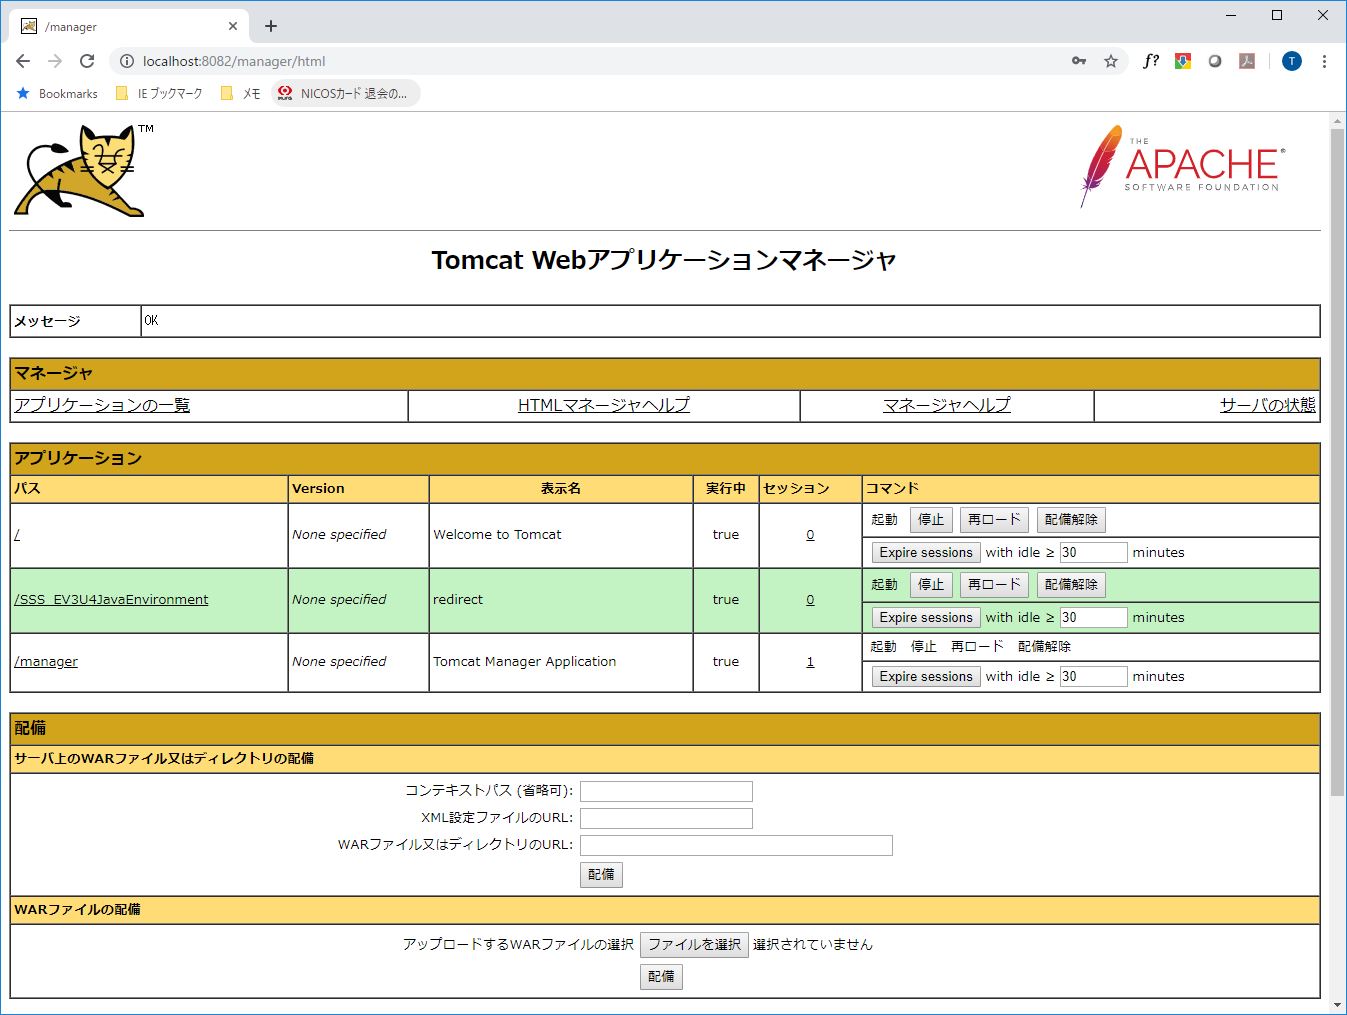
Task: Reload the page with the refresh icon
Action: 87,61
